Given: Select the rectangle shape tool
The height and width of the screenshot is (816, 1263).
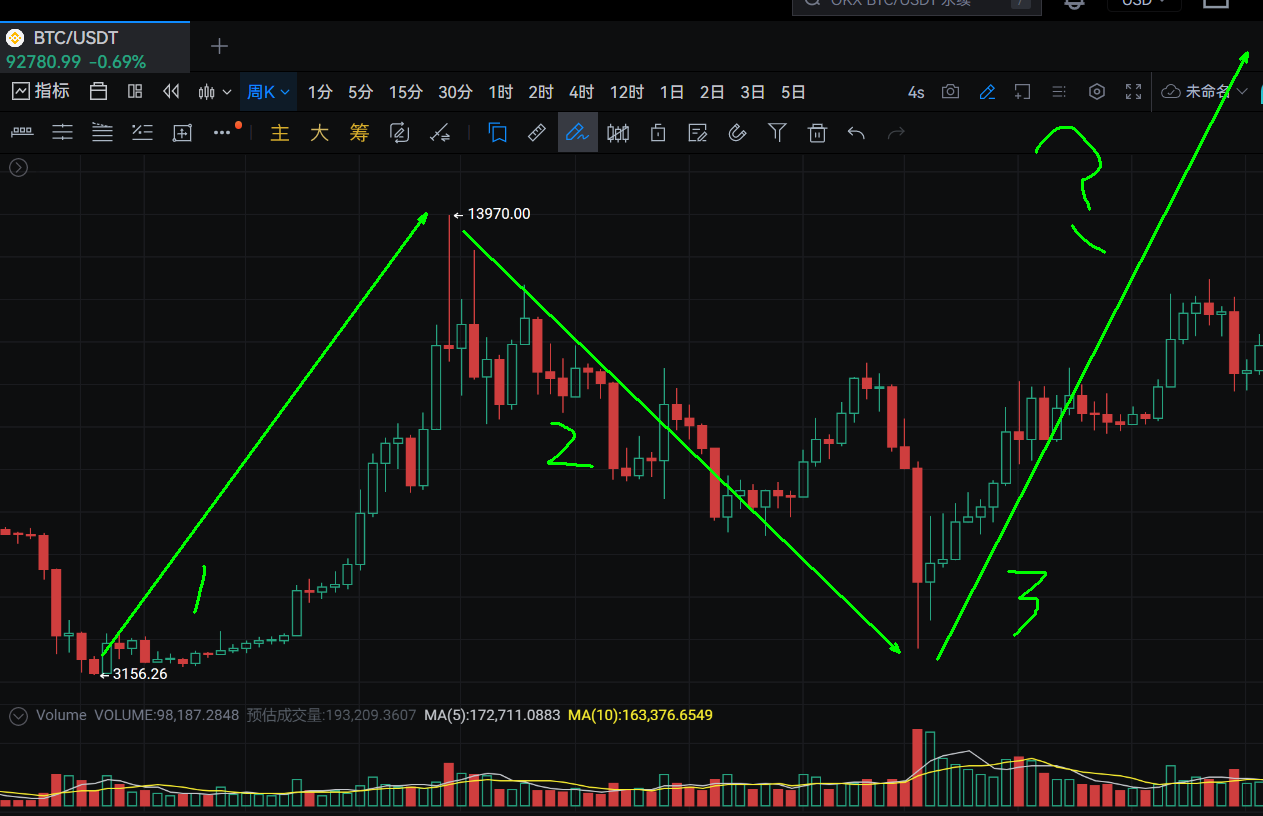Looking at the screenshot, I should 182,132.
